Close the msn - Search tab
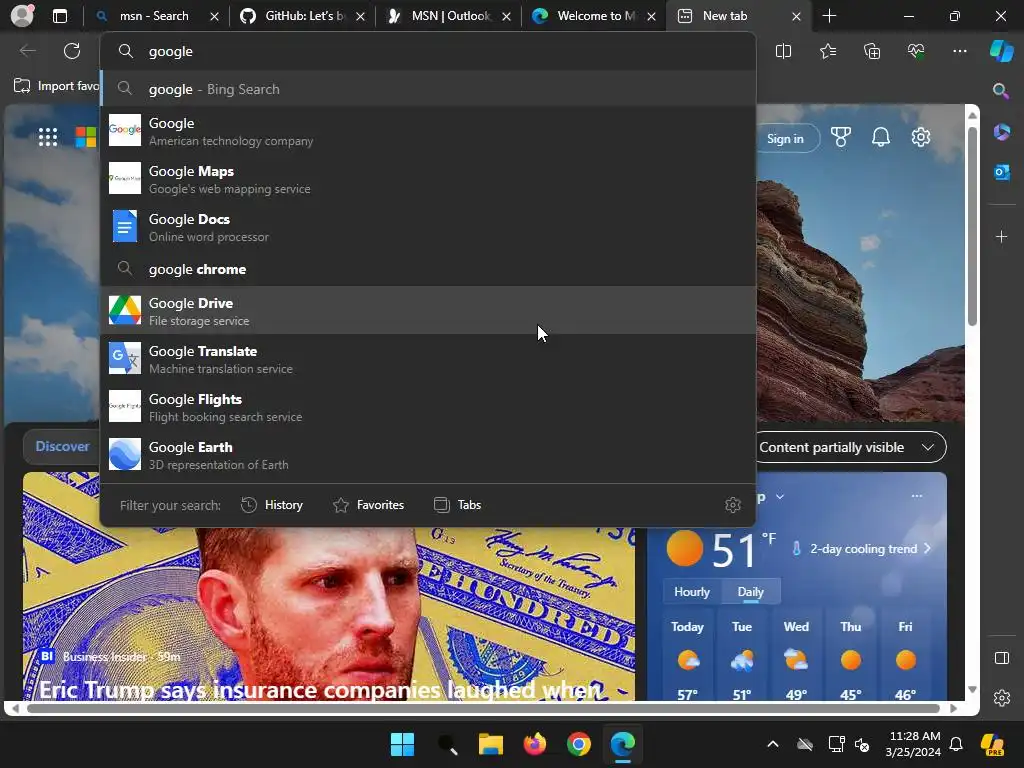This screenshot has height=768, width=1024. [214, 16]
